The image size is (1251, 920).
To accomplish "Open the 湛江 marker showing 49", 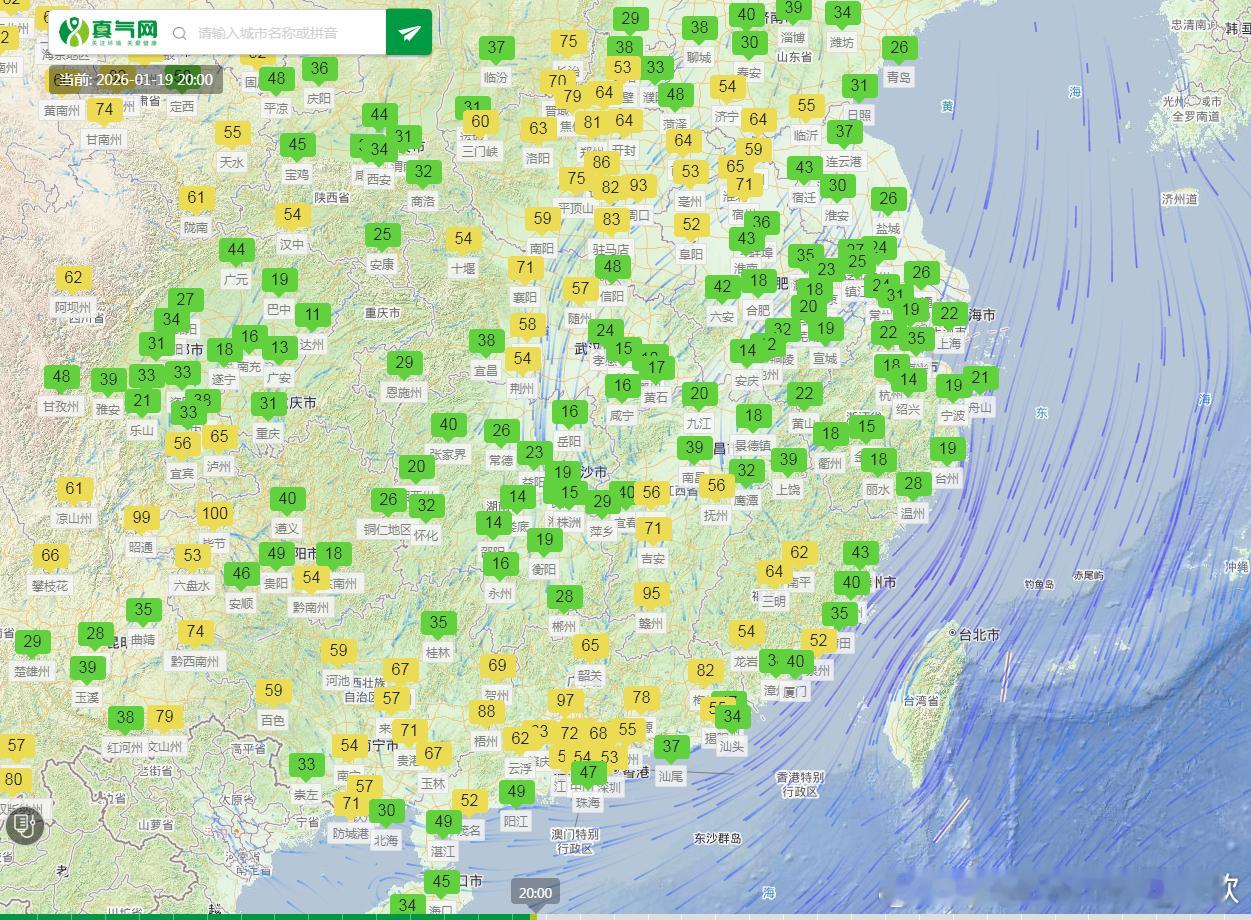I will [x=443, y=823].
